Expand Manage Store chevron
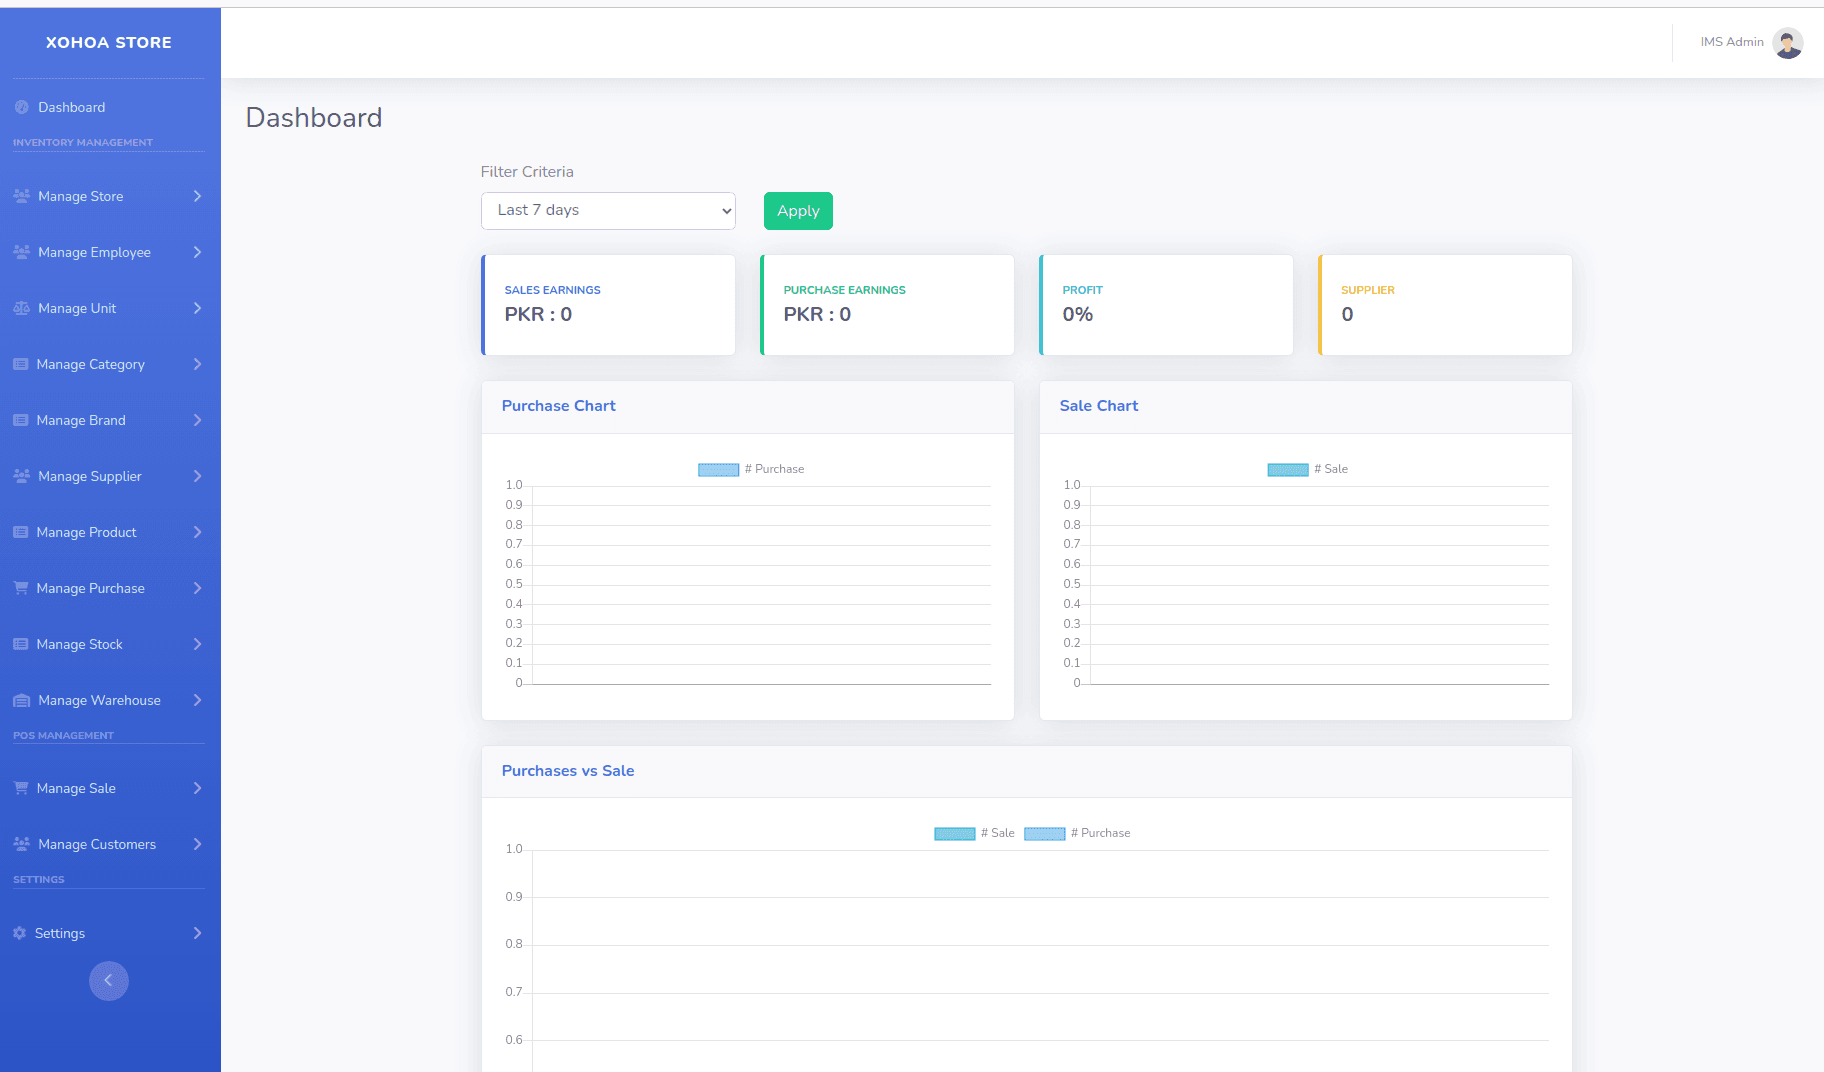Viewport: 1824px width, 1072px height. tap(197, 196)
